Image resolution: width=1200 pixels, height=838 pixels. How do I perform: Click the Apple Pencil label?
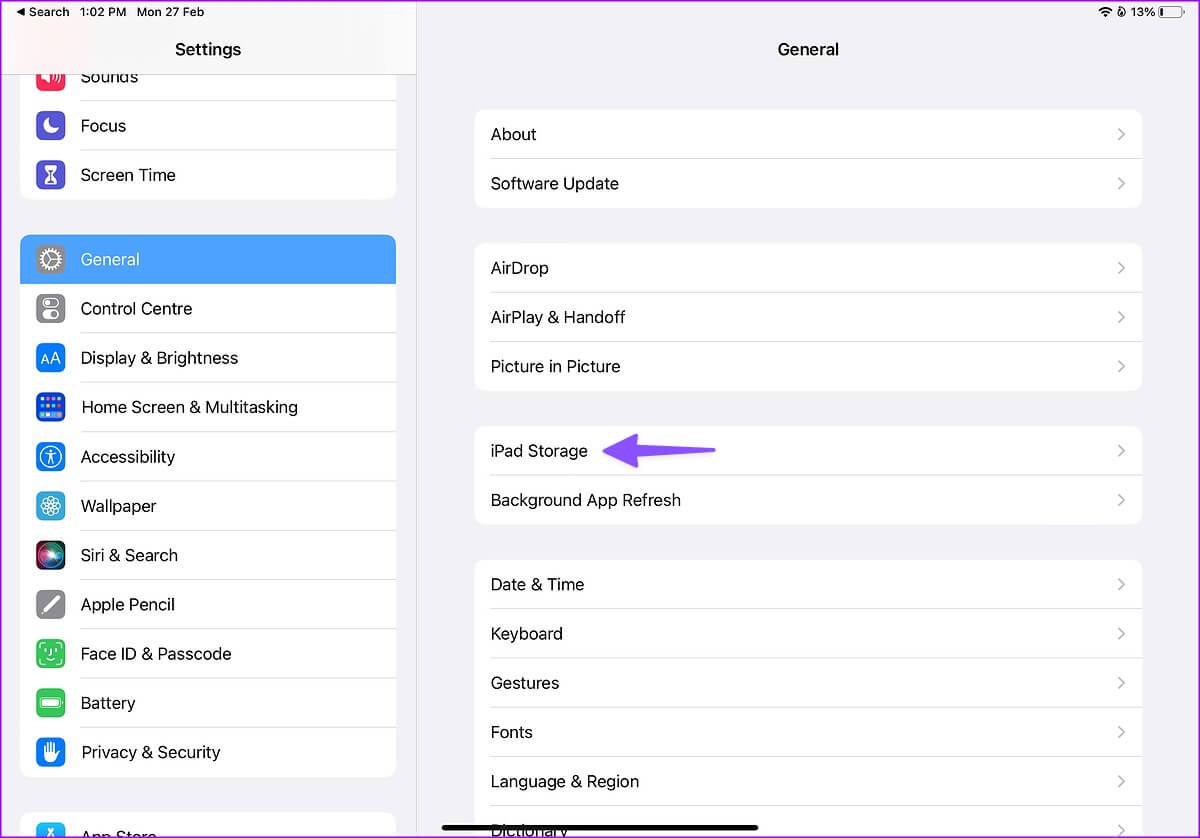coord(128,604)
